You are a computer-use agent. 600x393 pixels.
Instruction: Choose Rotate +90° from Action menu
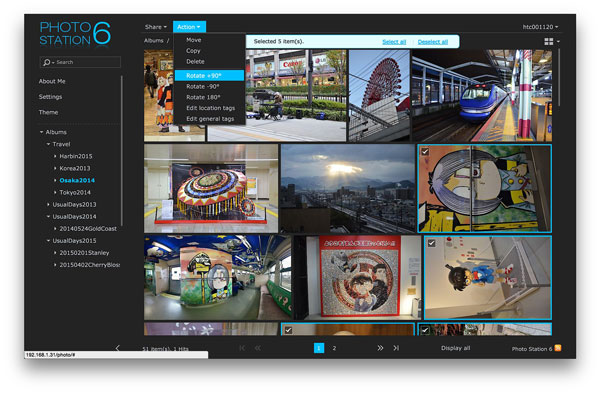click(x=209, y=76)
